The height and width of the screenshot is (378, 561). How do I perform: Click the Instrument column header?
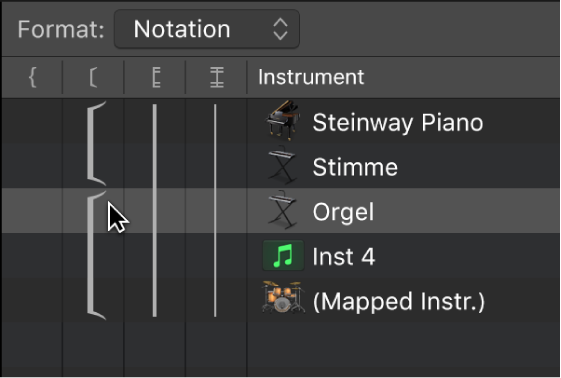coord(311,77)
